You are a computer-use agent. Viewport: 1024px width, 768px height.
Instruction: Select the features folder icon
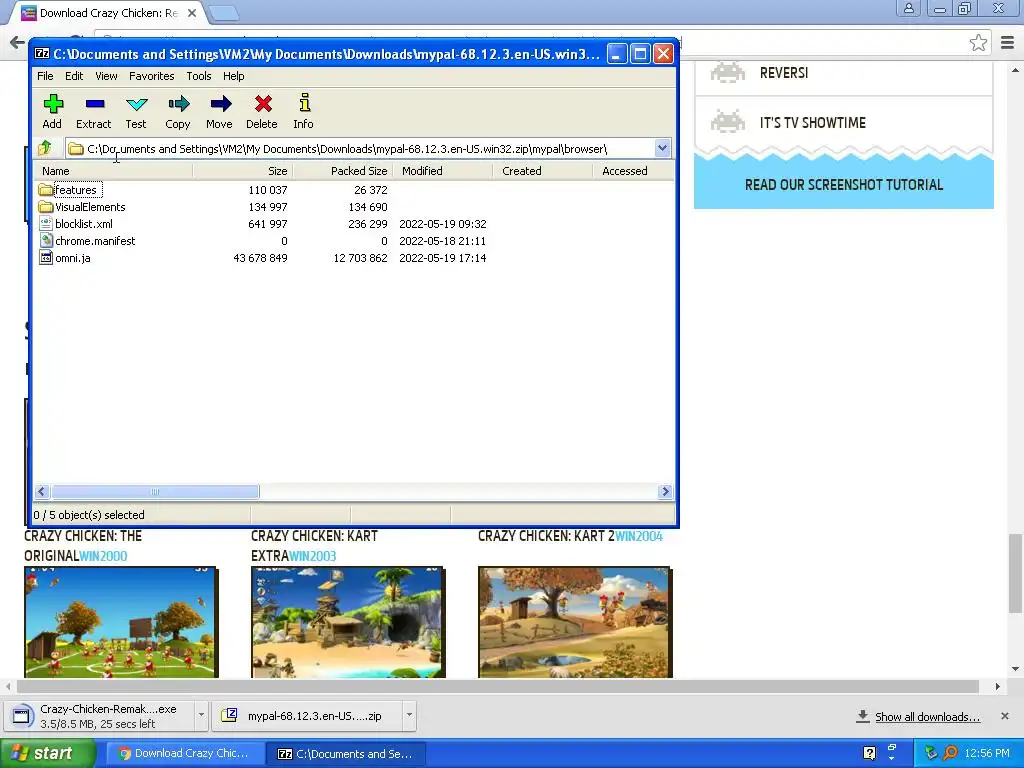[x=45, y=190]
